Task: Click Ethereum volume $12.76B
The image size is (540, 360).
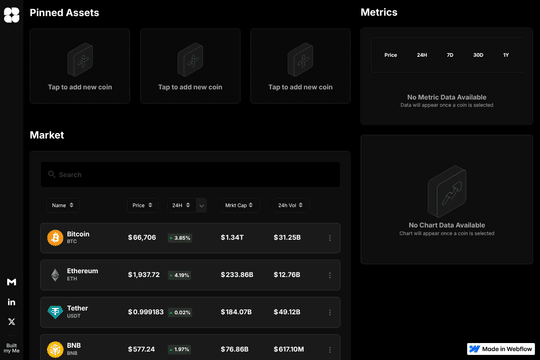Action: click(287, 275)
